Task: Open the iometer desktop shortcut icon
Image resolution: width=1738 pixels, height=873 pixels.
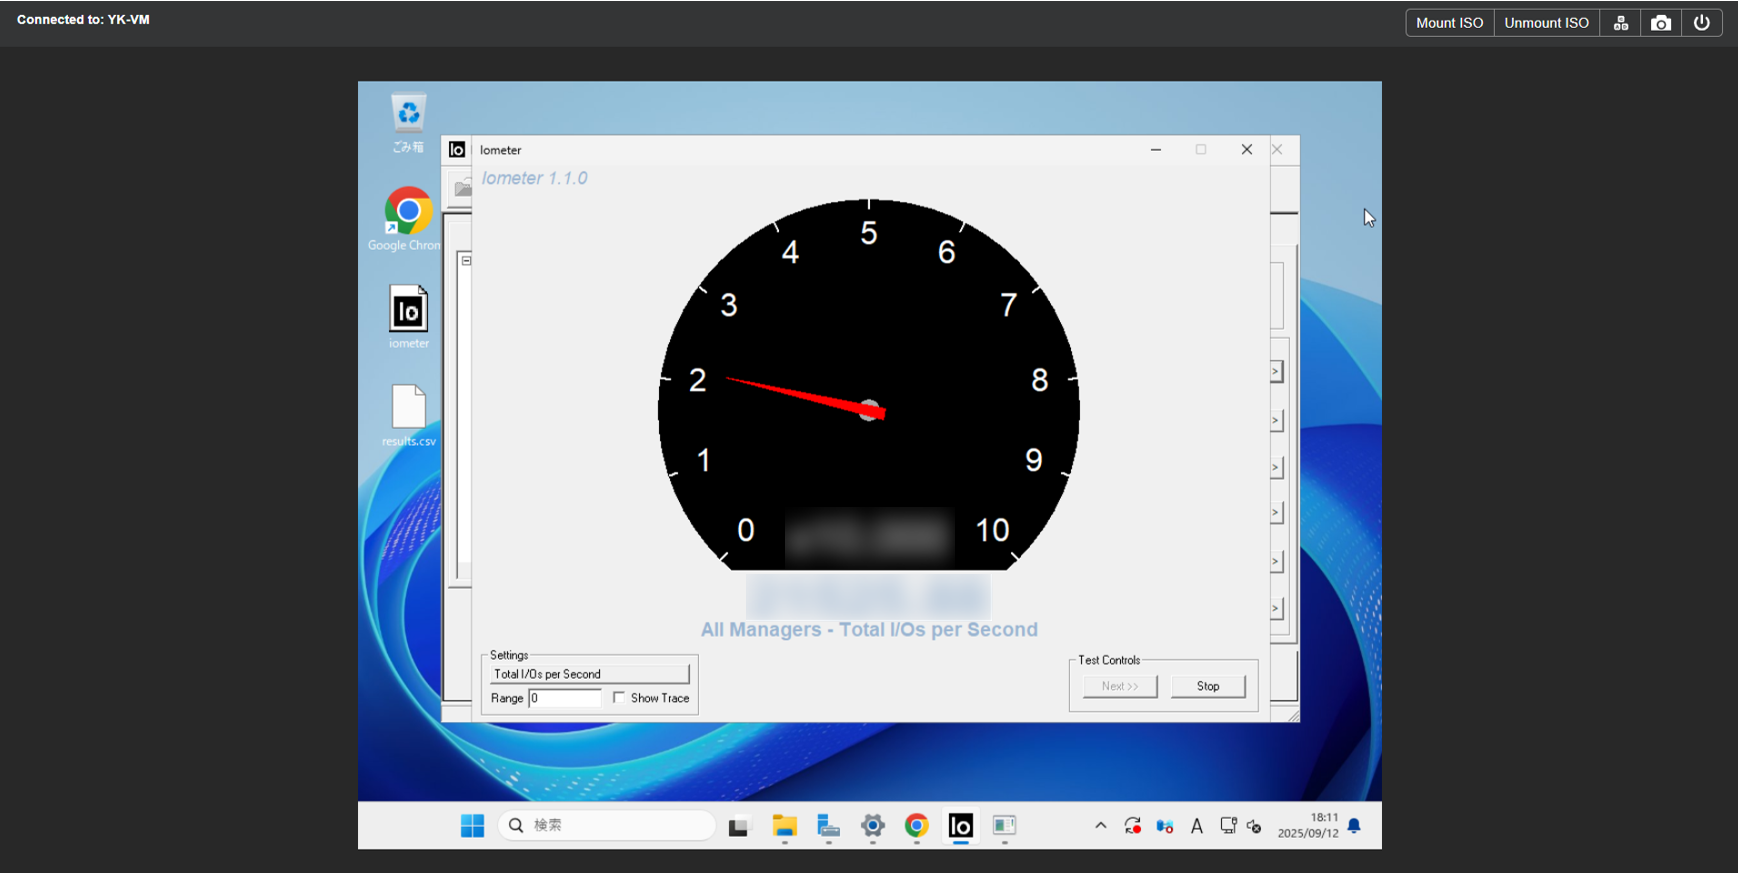Action: (408, 311)
